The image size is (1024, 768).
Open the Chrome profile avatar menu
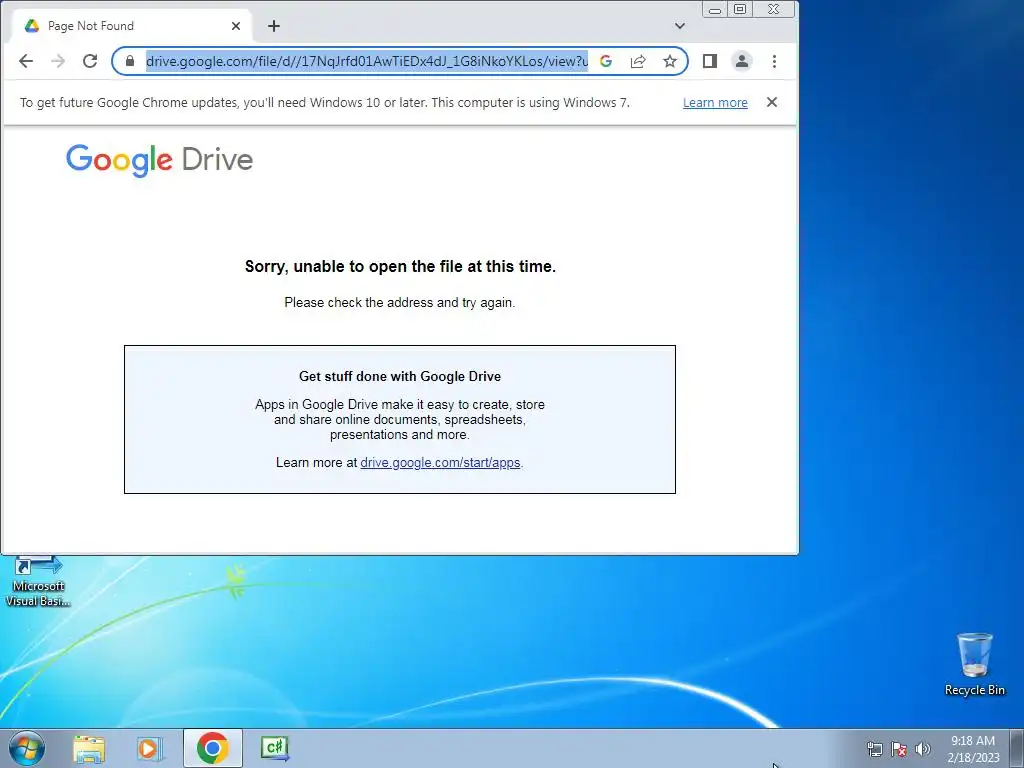[x=742, y=61]
